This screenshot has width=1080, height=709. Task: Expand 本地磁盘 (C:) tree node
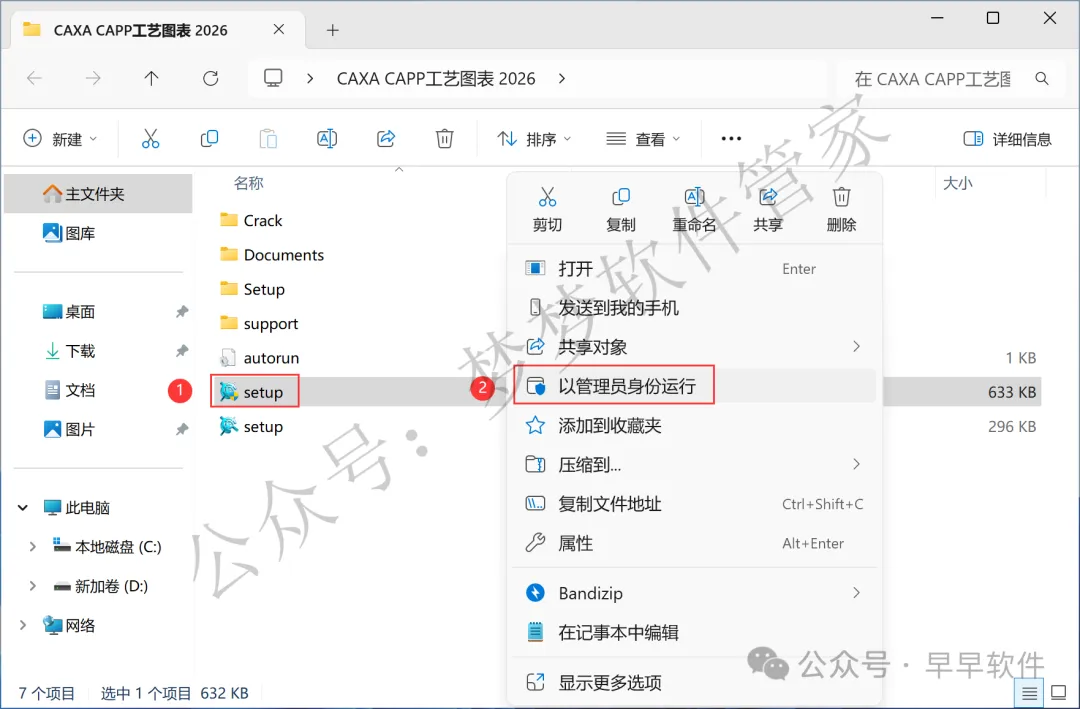(32, 547)
